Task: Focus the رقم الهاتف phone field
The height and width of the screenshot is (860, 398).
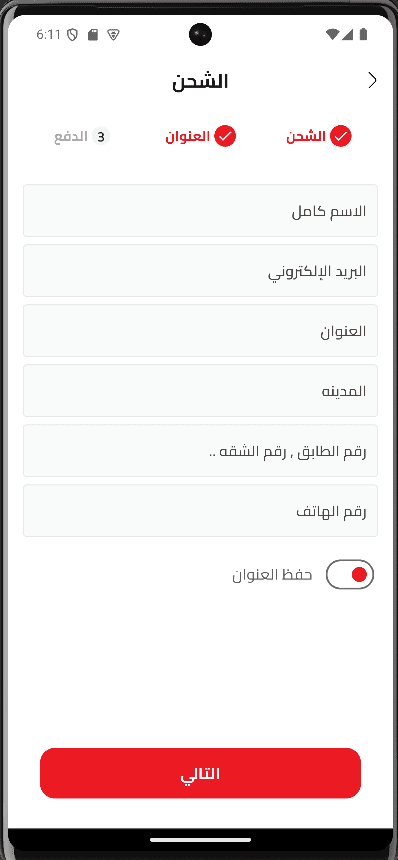Action: tap(200, 511)
